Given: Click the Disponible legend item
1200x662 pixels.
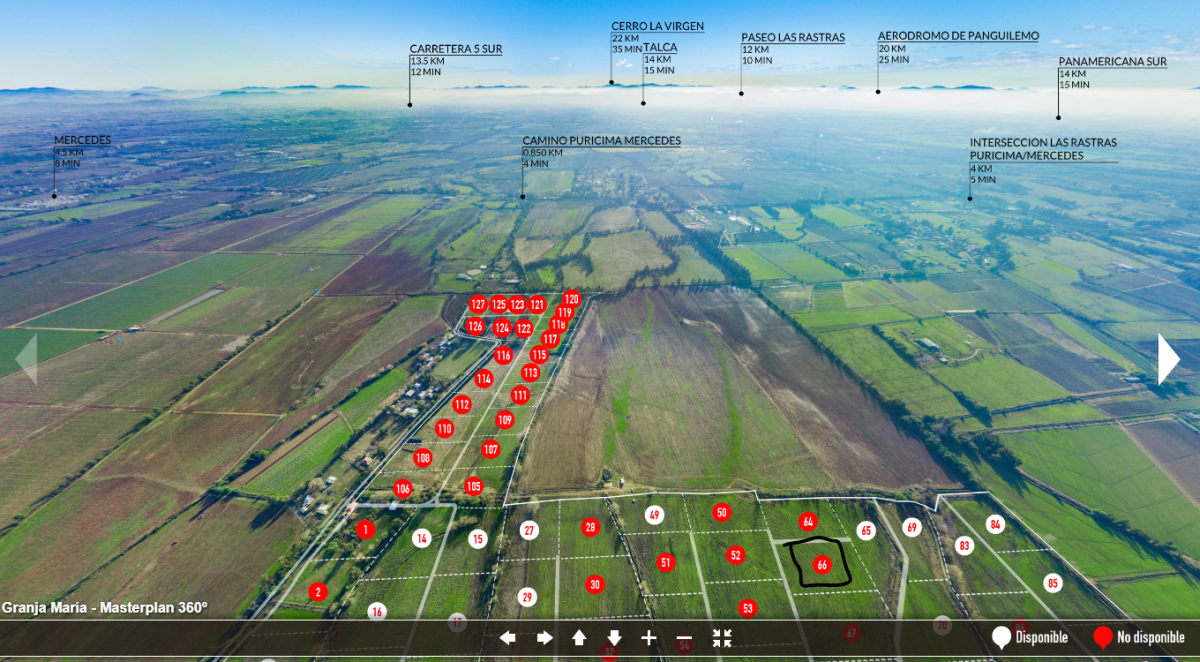Looking at the screenshot, I should pos(1030,637).
